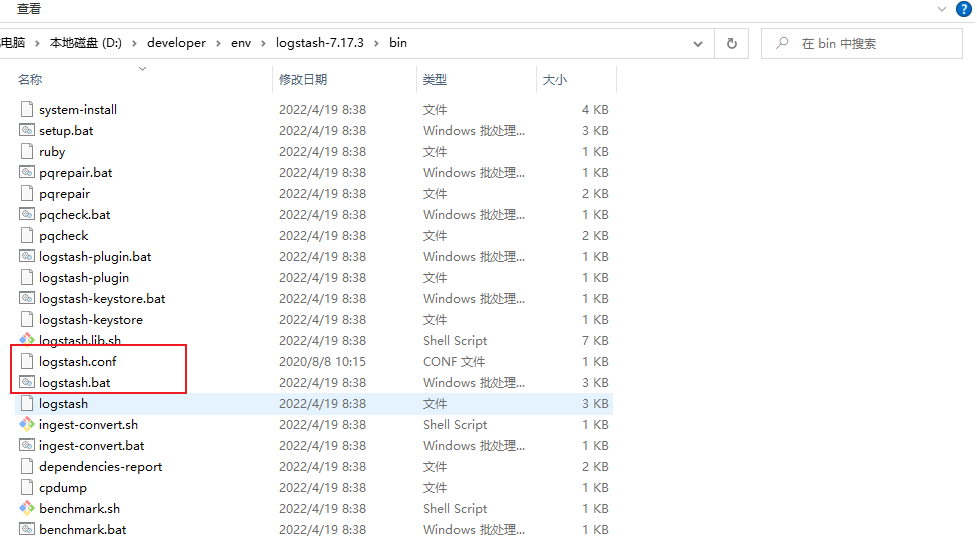This screenshot has width=977, height=546.
Task: Click the ingest-convert.sh script icon
Action: click(27, 424)
